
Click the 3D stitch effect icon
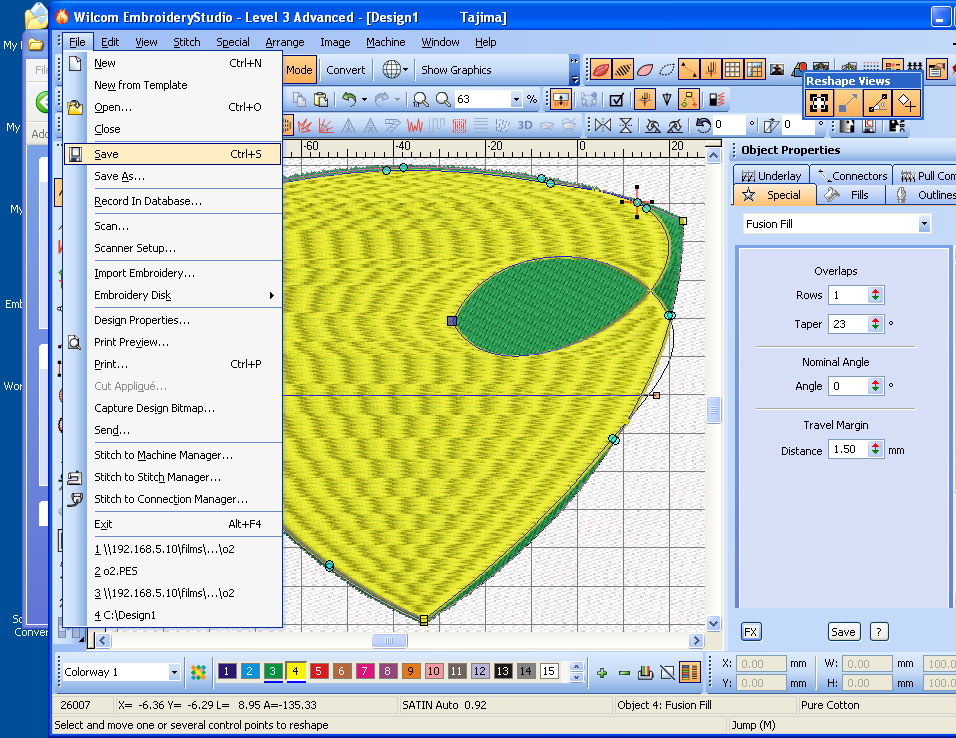pyautogui.click(x=524, y=126)
